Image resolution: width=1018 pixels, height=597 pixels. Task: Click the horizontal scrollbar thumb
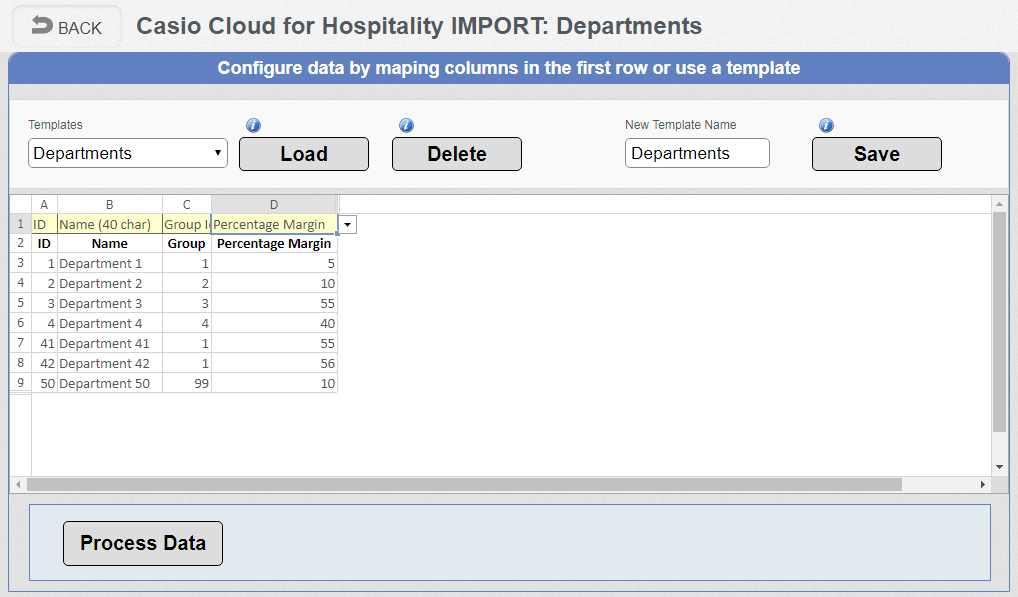(x=464, y=485)
